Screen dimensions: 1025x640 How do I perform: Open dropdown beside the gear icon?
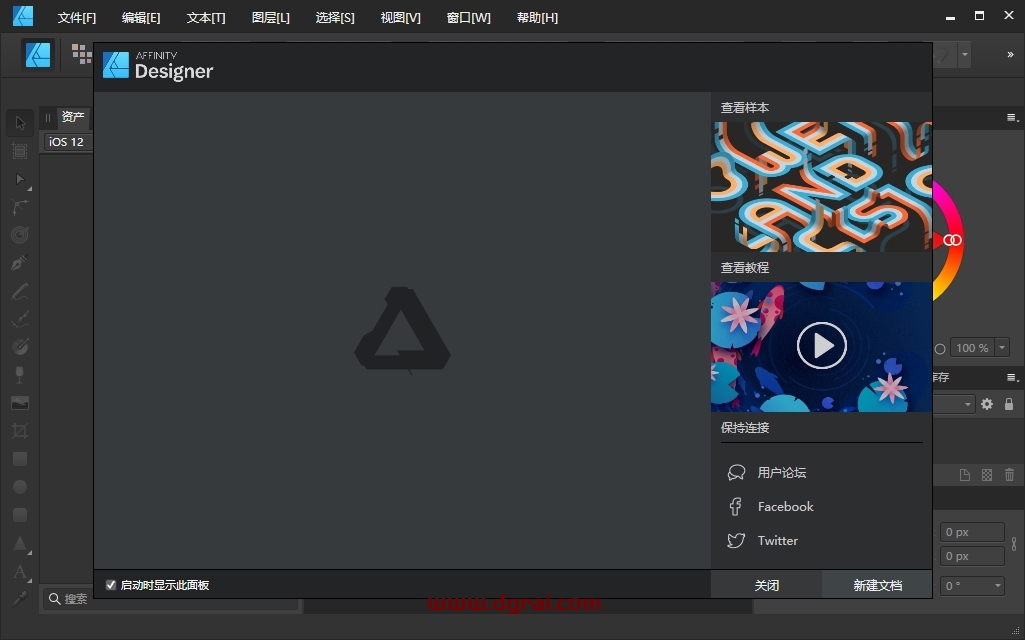968,404
